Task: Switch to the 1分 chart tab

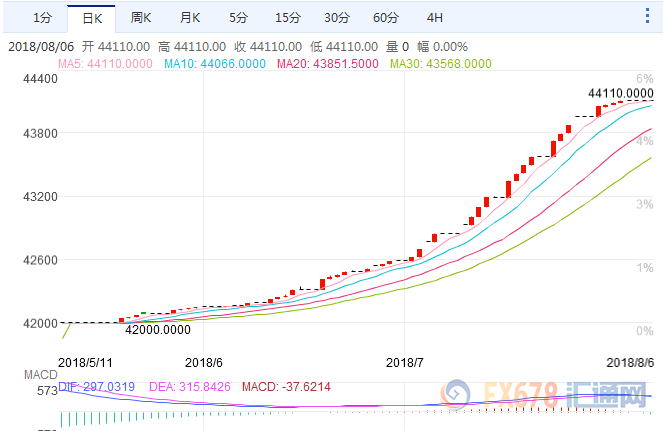Action: (42, 18)
